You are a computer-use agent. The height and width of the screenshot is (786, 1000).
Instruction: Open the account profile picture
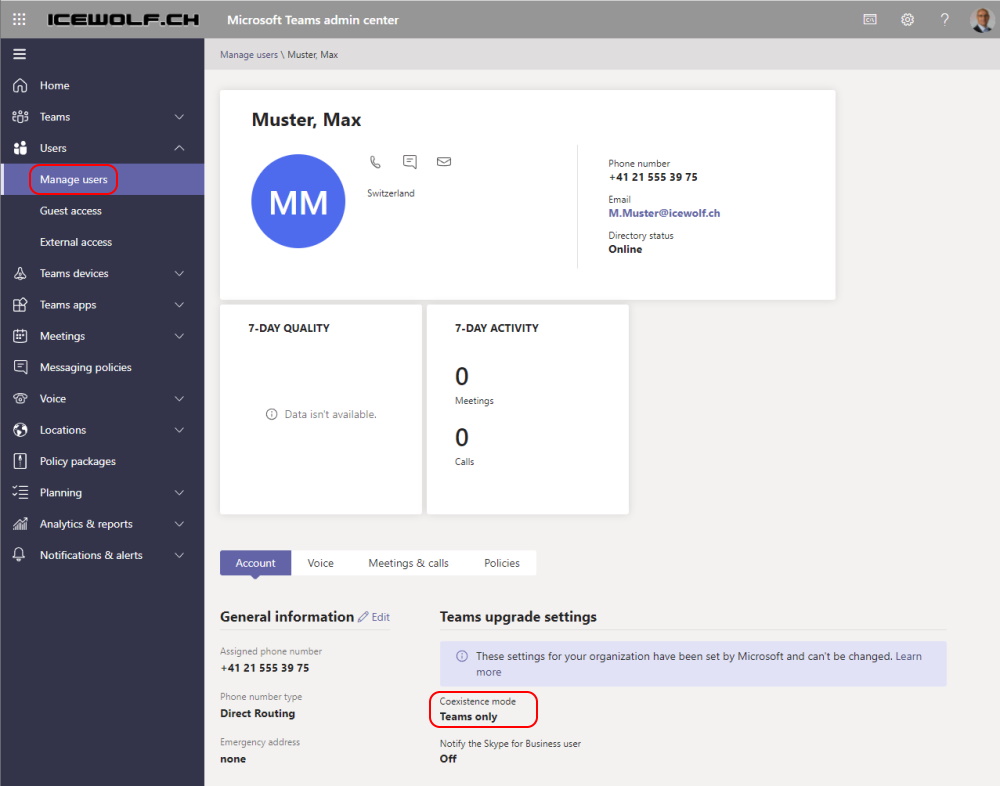pos(982,20)
